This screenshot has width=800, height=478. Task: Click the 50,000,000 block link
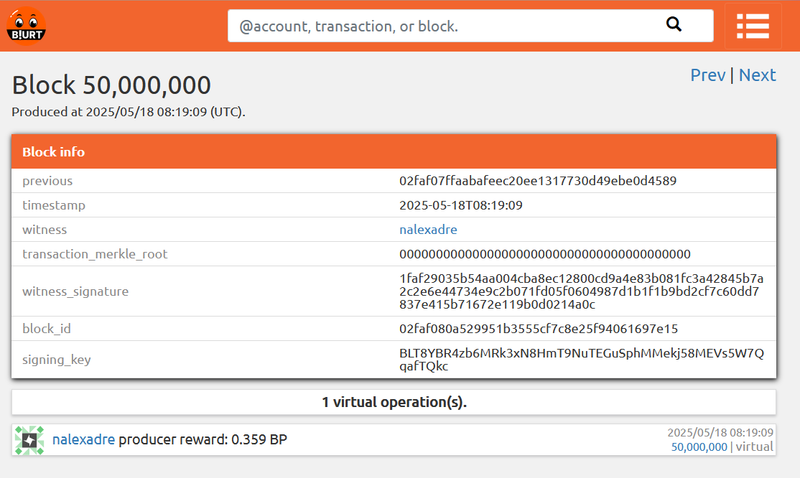click(699, 447)
